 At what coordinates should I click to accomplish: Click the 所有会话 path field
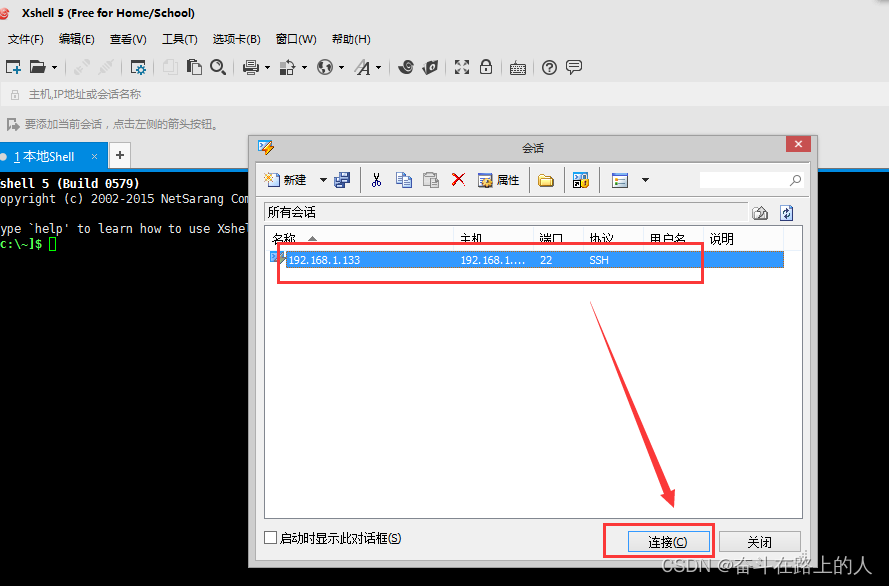click(506, 213)
